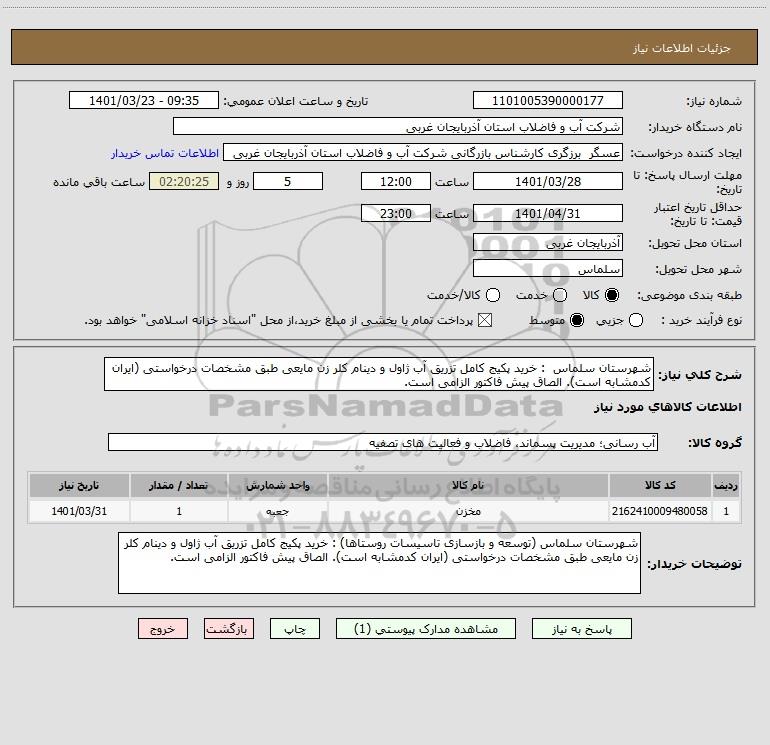The width and height of the screenshot is (770, 745).
Task: Click the تعداد / مقدار column header
Action: [x=179, y=486]
